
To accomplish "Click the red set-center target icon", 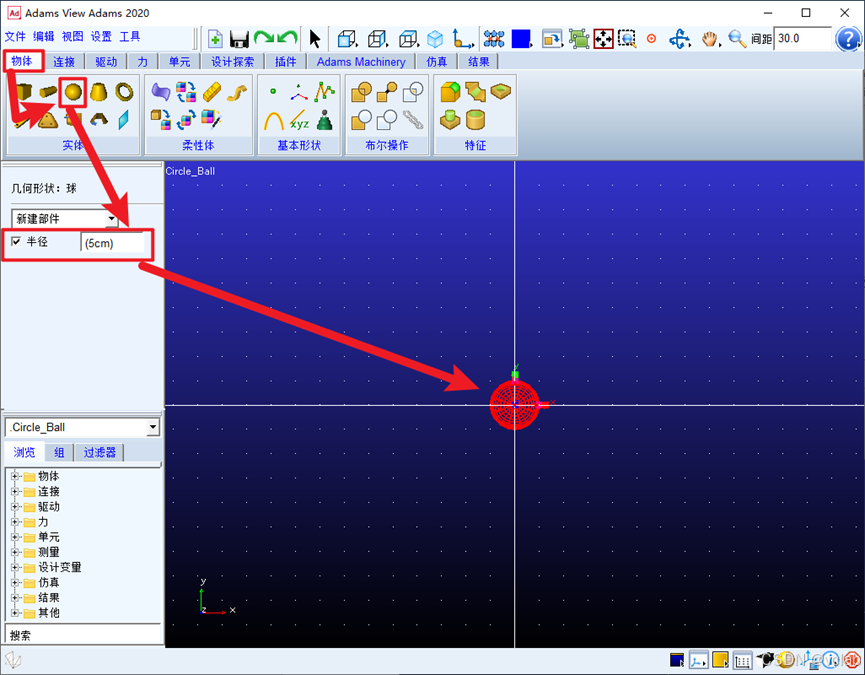I will click(x=652, y=39).
